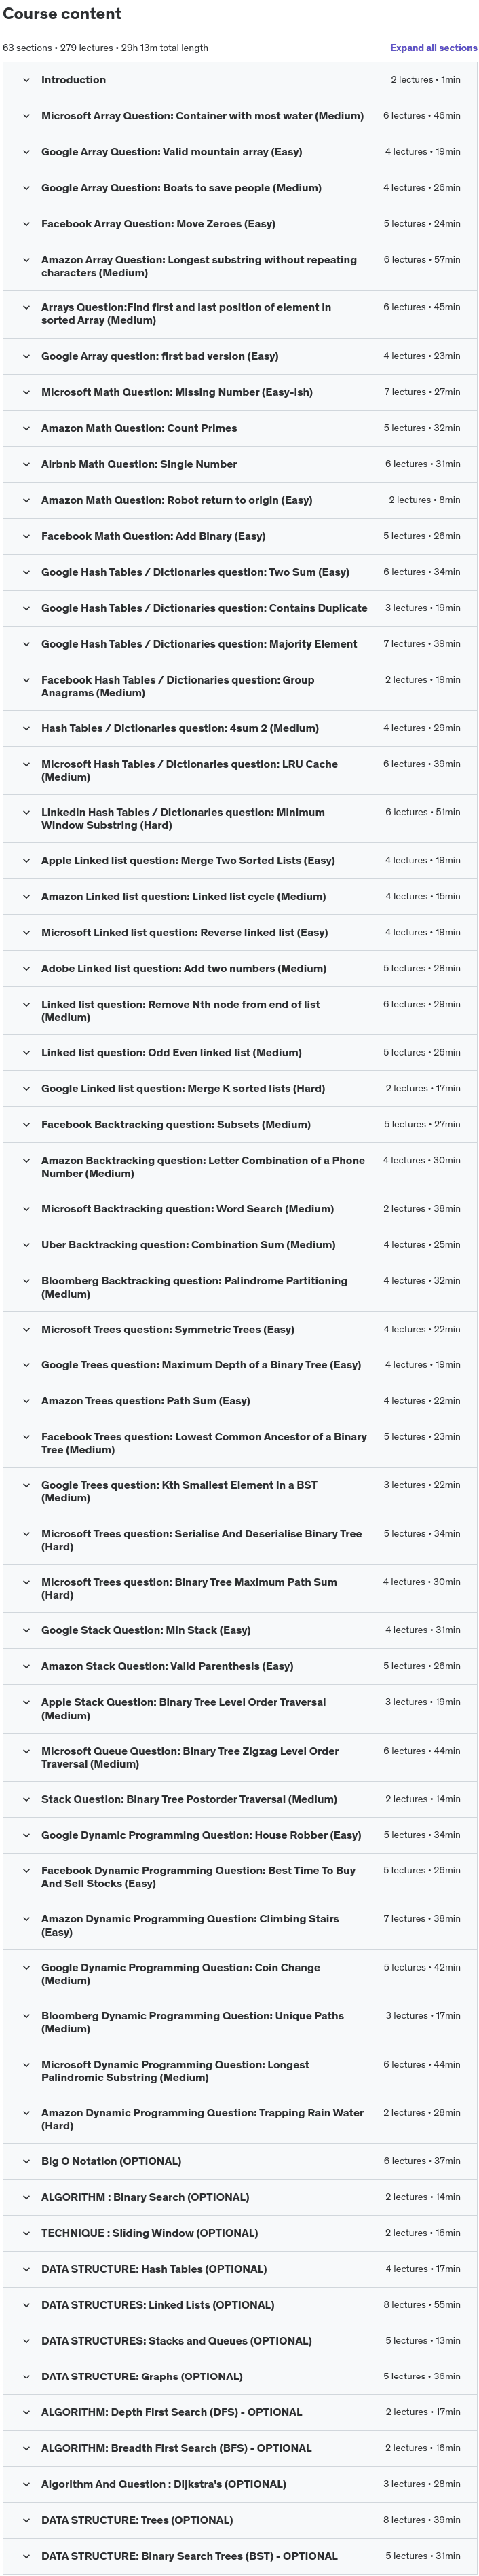Select Coin Change section title
The width and height of the screenshot is (479, 2576).
[x=181, y=1974]
